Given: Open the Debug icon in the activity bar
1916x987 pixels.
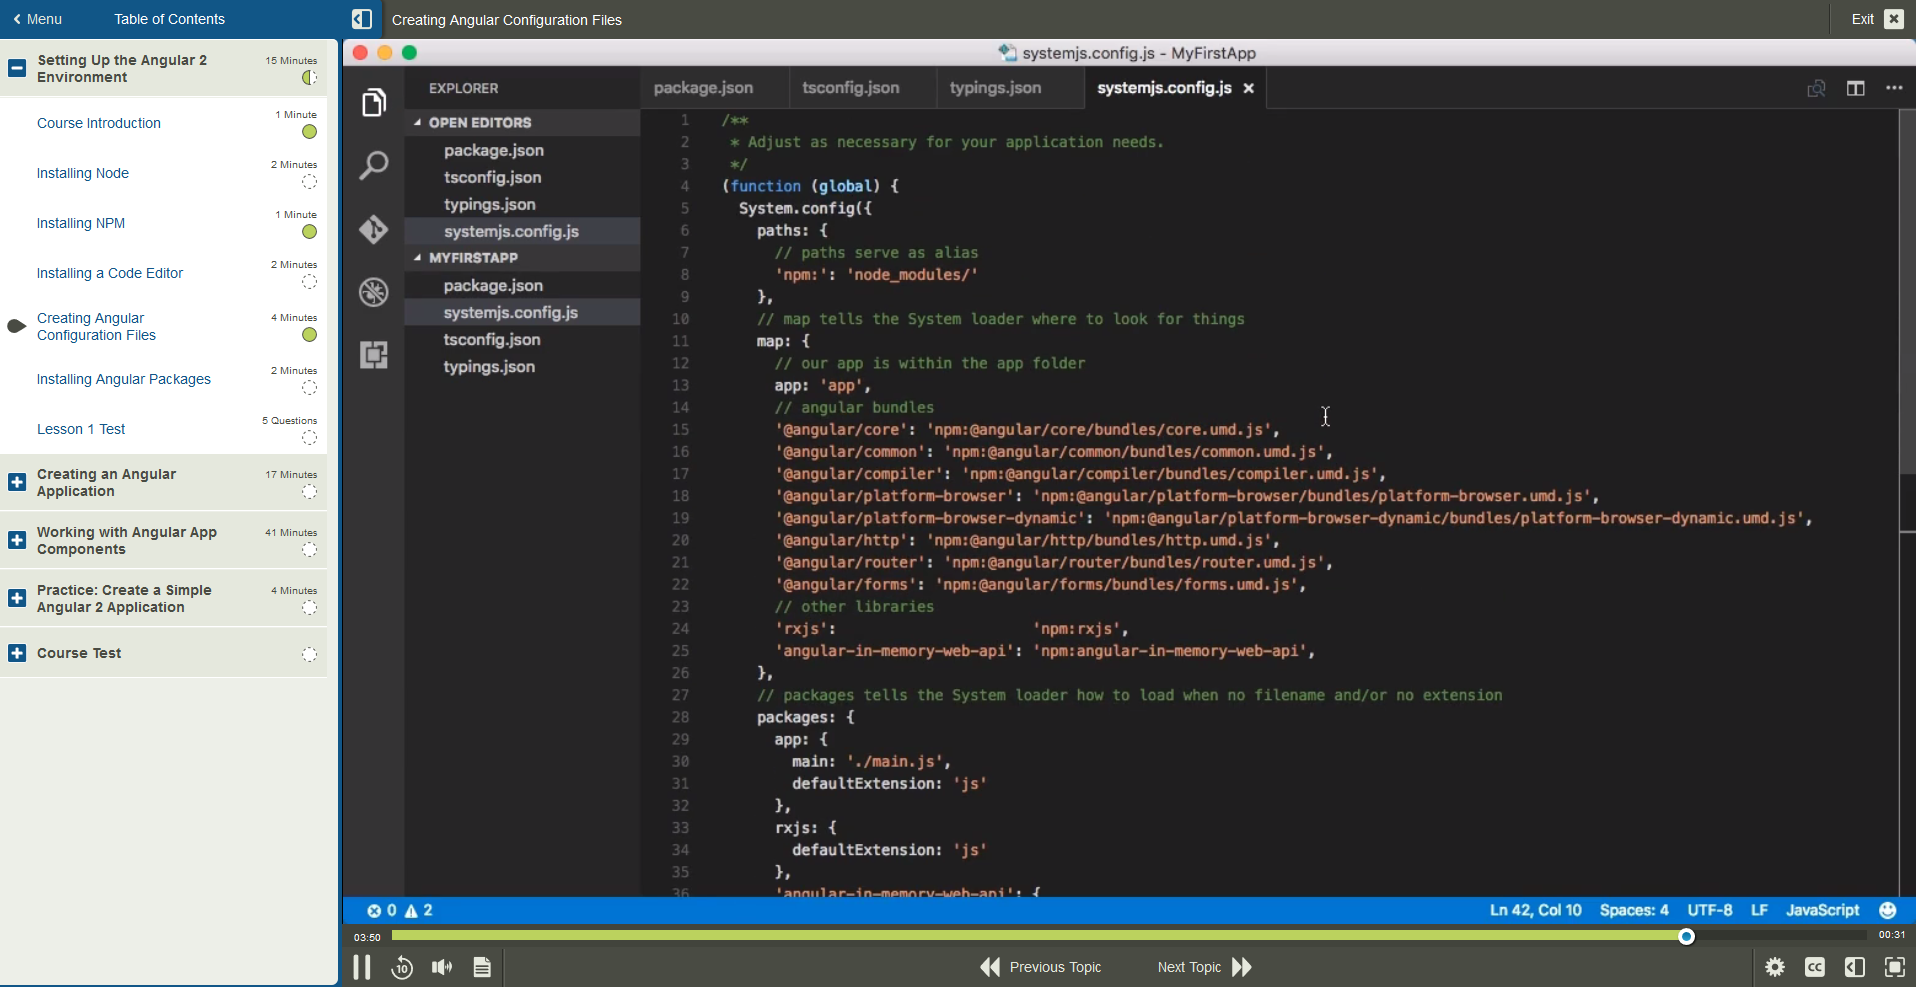Looking at the screenshot, I should 373,292.
